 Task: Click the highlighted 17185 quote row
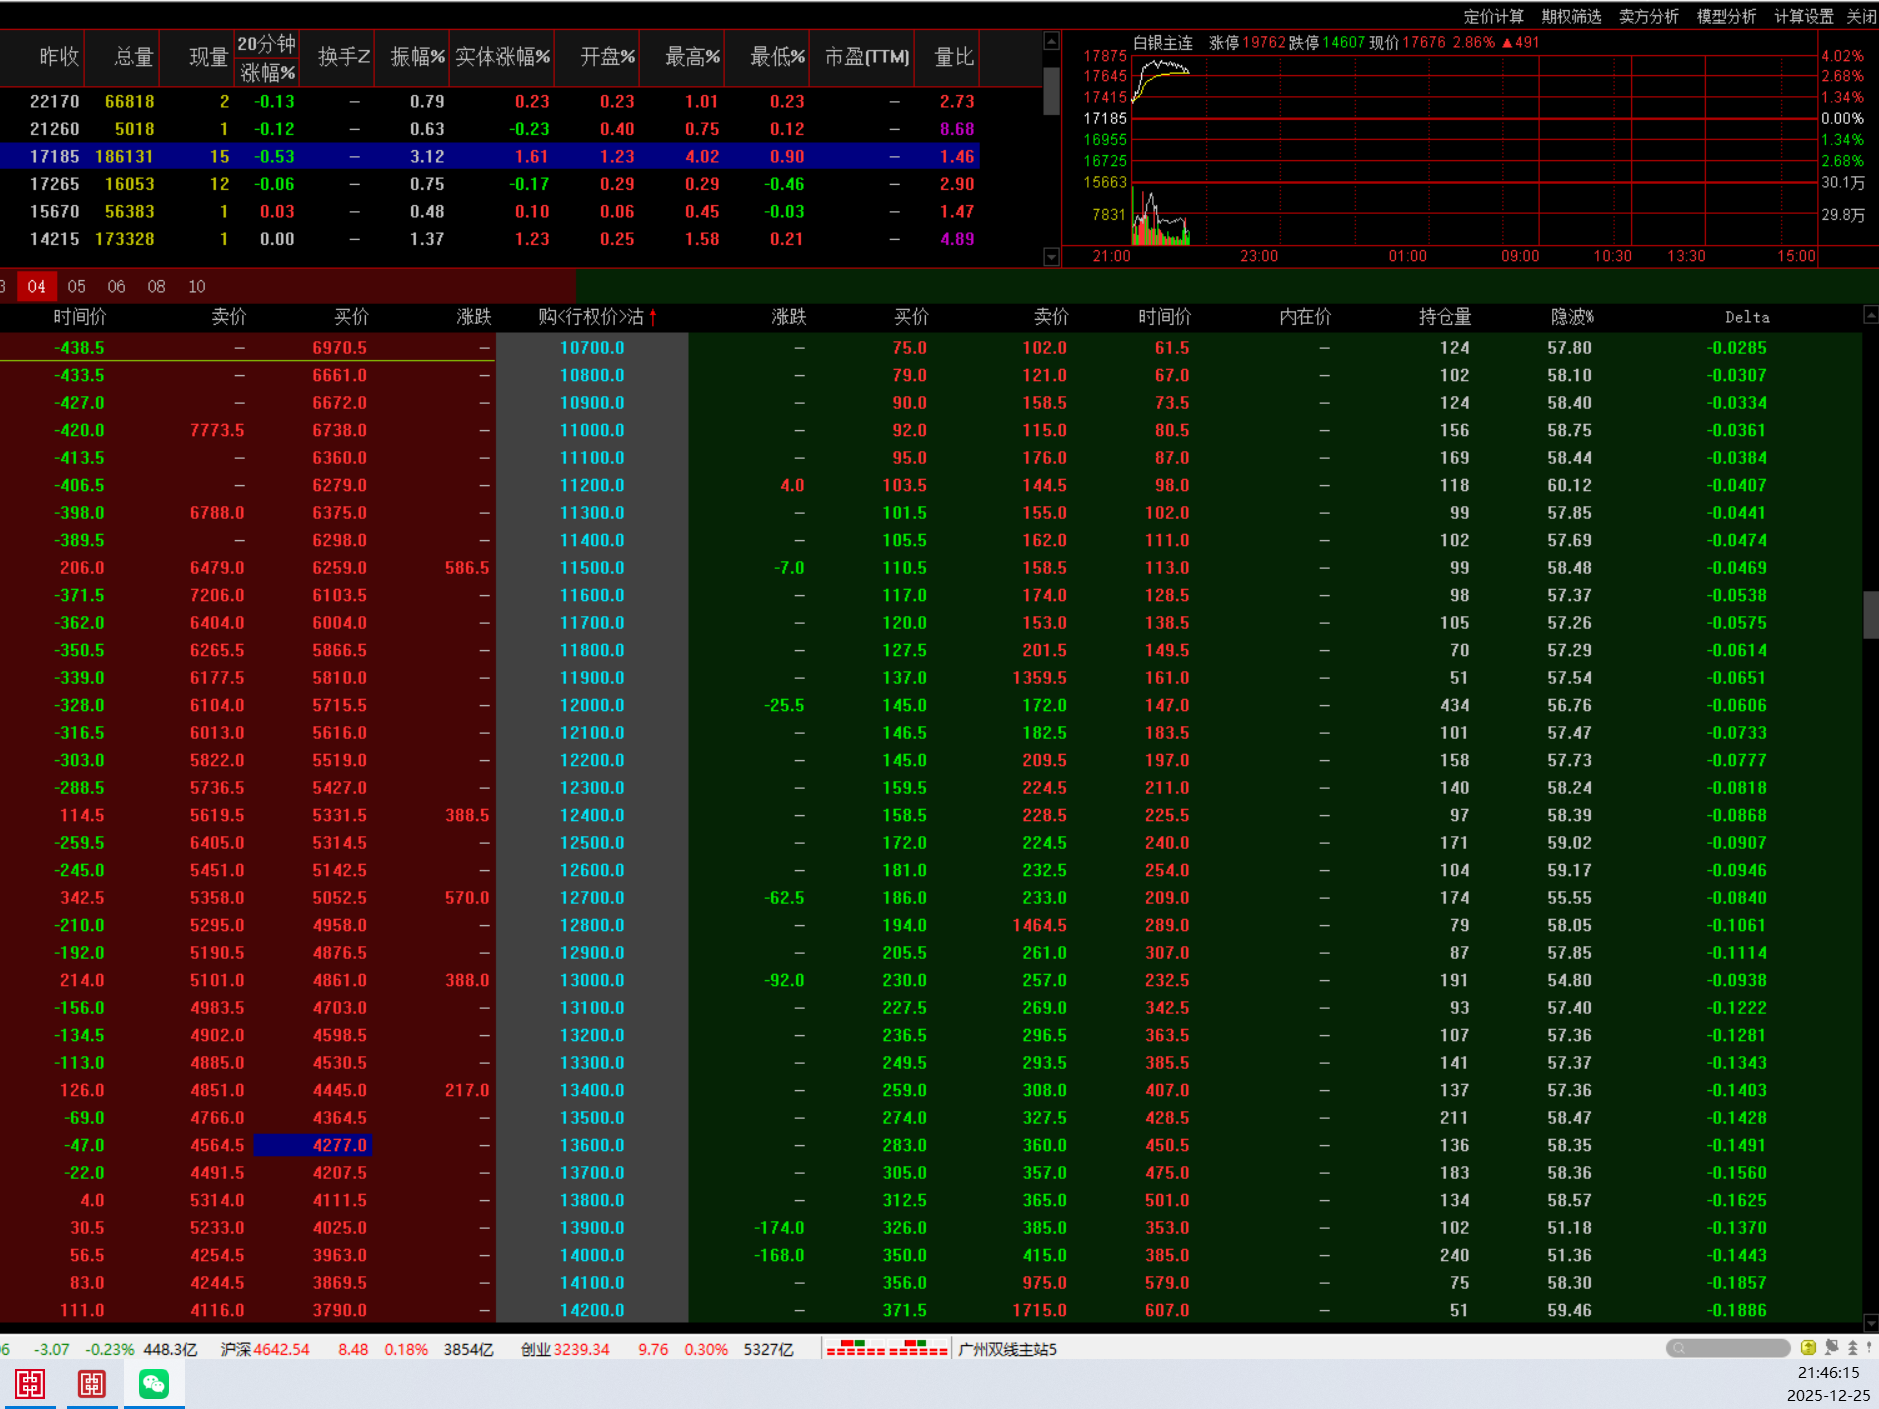pyautogui.click(x=490, y=157)
